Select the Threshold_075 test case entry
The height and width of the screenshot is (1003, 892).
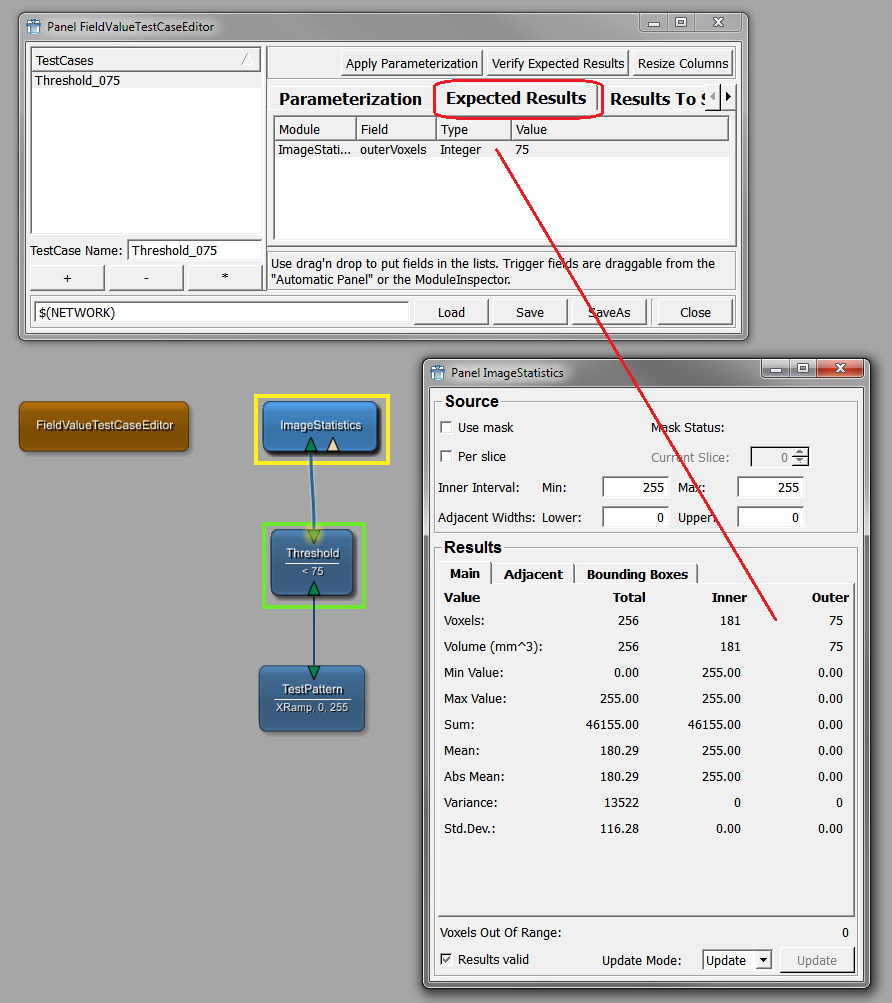click(x=78, y=80)
